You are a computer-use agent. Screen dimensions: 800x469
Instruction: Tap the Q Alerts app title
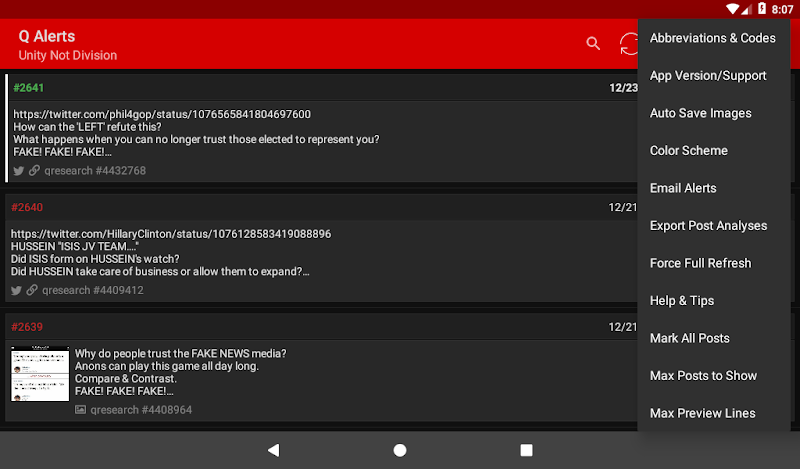[47, 36]
